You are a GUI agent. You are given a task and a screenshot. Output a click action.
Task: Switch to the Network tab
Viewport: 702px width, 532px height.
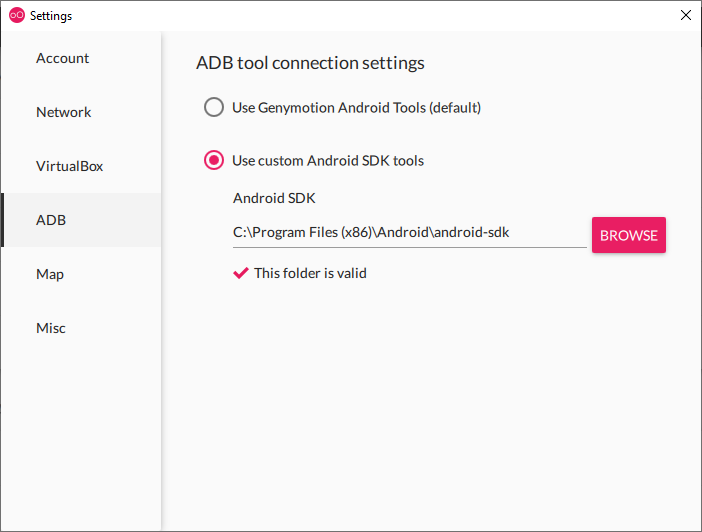(x=64, y=112)
